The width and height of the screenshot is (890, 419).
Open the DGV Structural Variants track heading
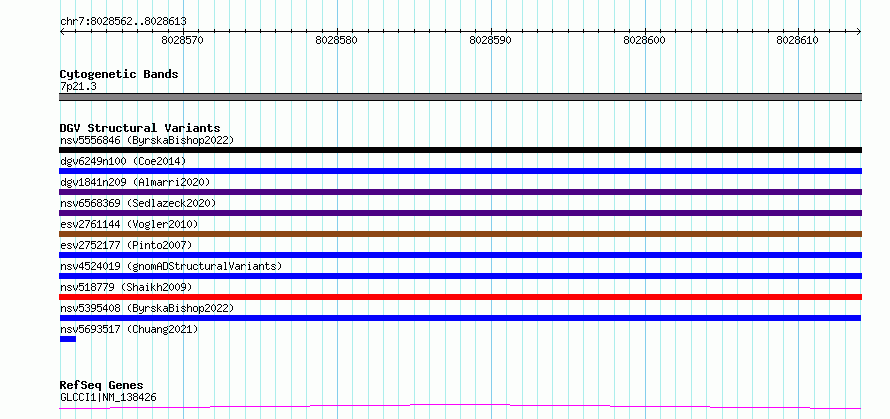click(140, 128)
